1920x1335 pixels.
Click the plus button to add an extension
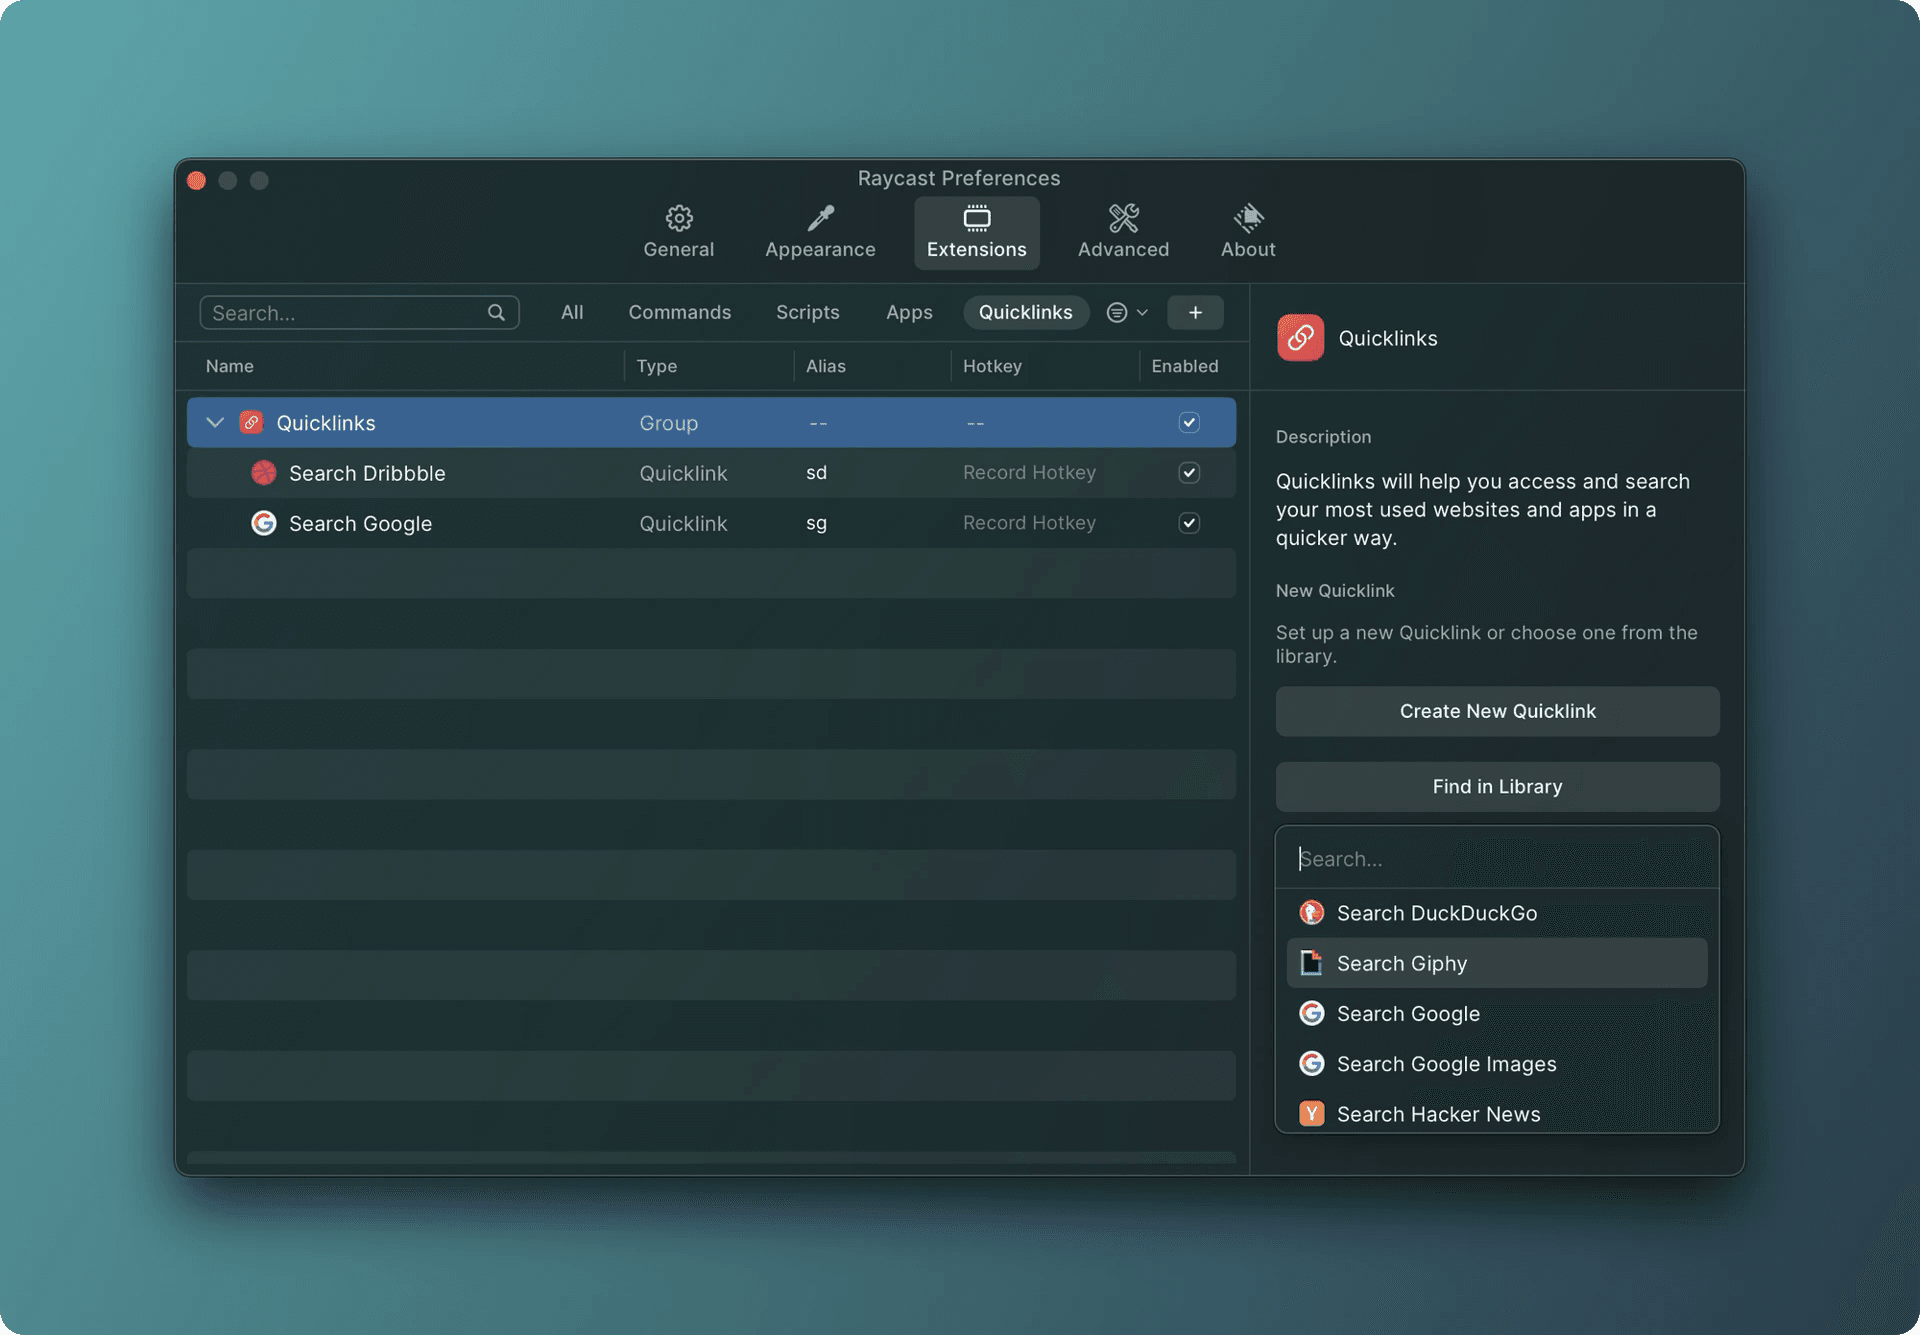click(1195, 312)
